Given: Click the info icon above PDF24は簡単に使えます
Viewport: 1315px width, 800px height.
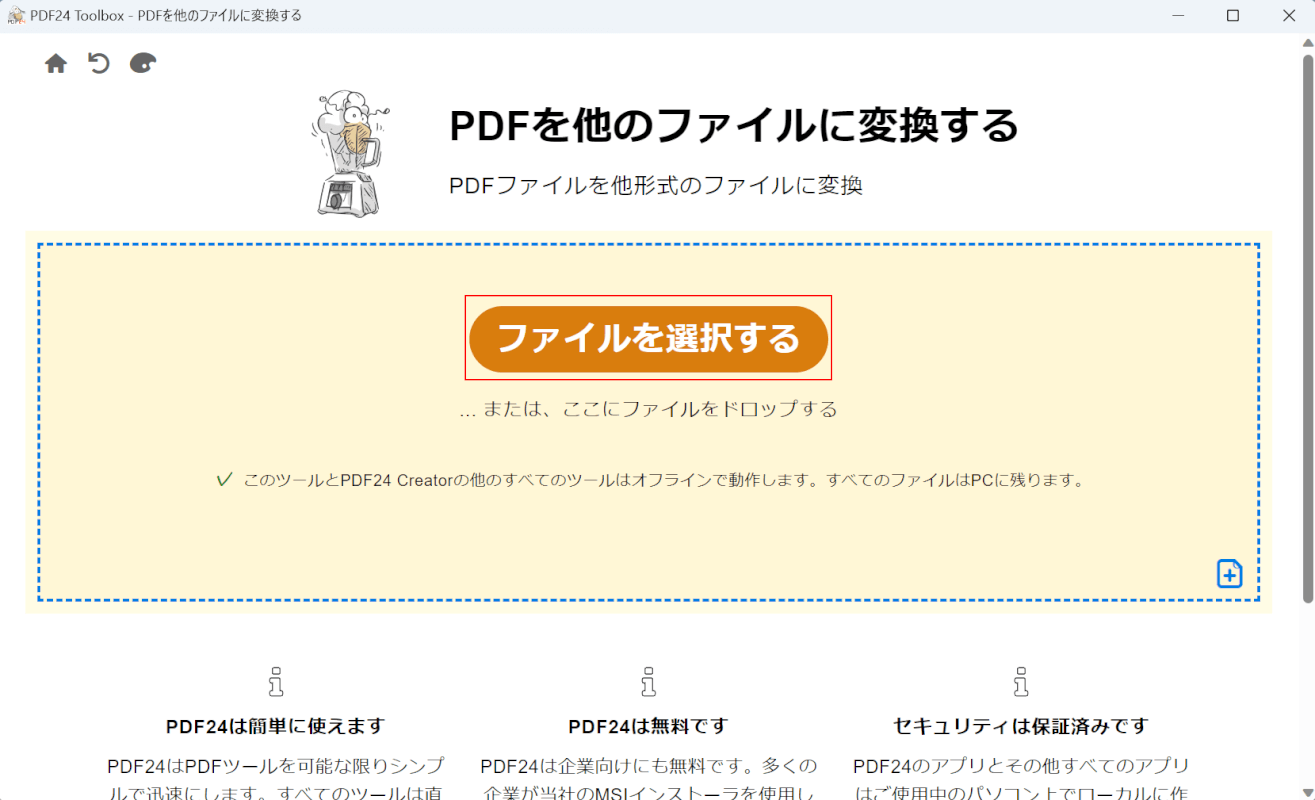Looking at the screenshot, I should 276,681.
